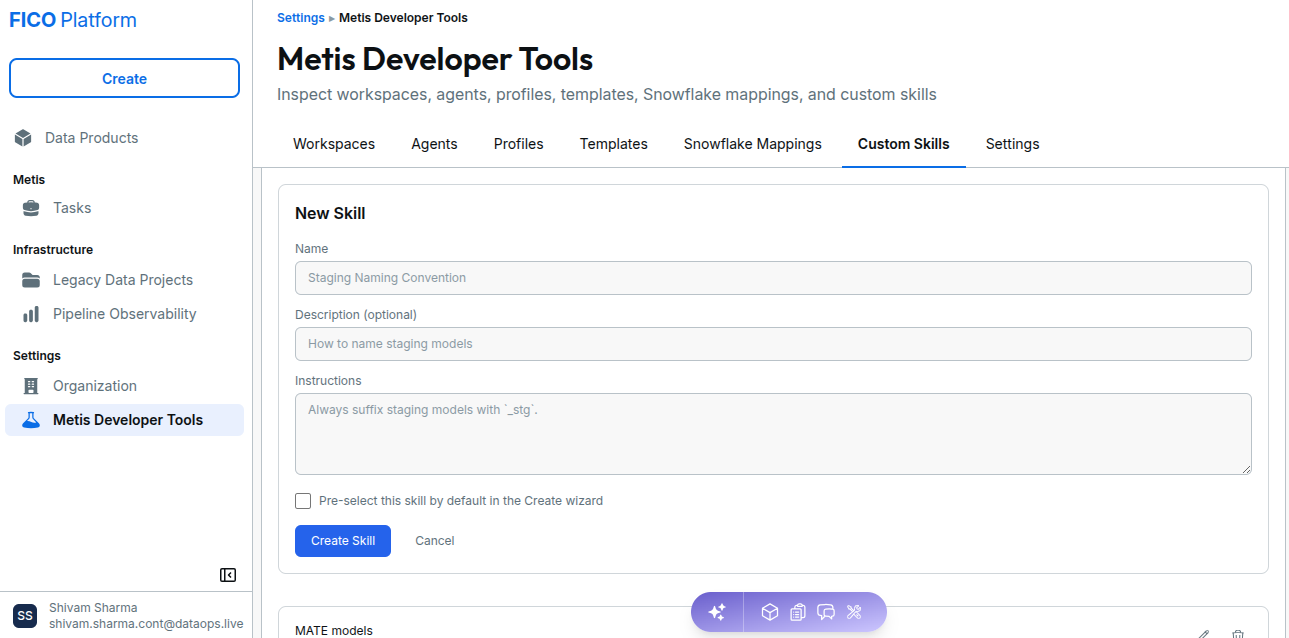Focus the Instructions text area
The width and height of the screenshot is (1289, 638).
tap(773, 434)
